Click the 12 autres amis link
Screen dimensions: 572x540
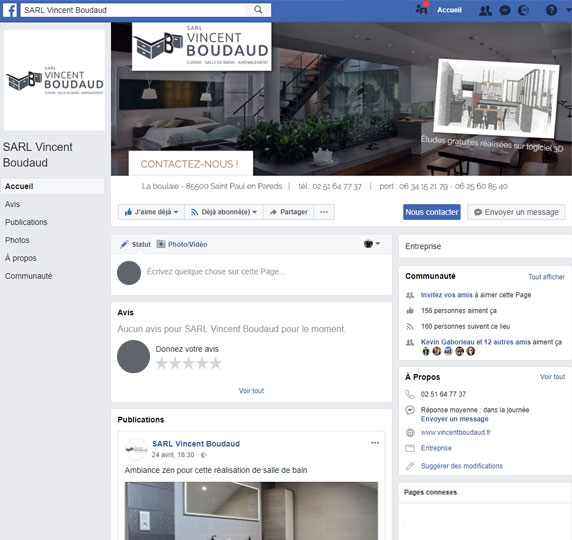507,342
